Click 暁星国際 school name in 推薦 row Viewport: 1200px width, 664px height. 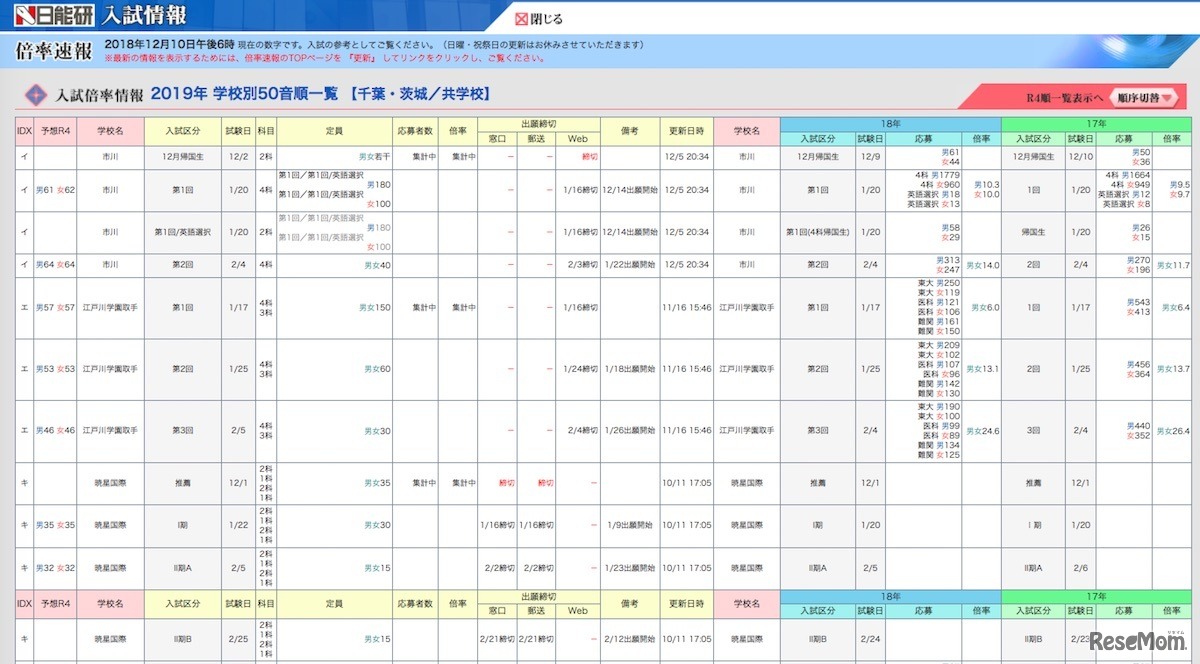click(x=110, y=483)
